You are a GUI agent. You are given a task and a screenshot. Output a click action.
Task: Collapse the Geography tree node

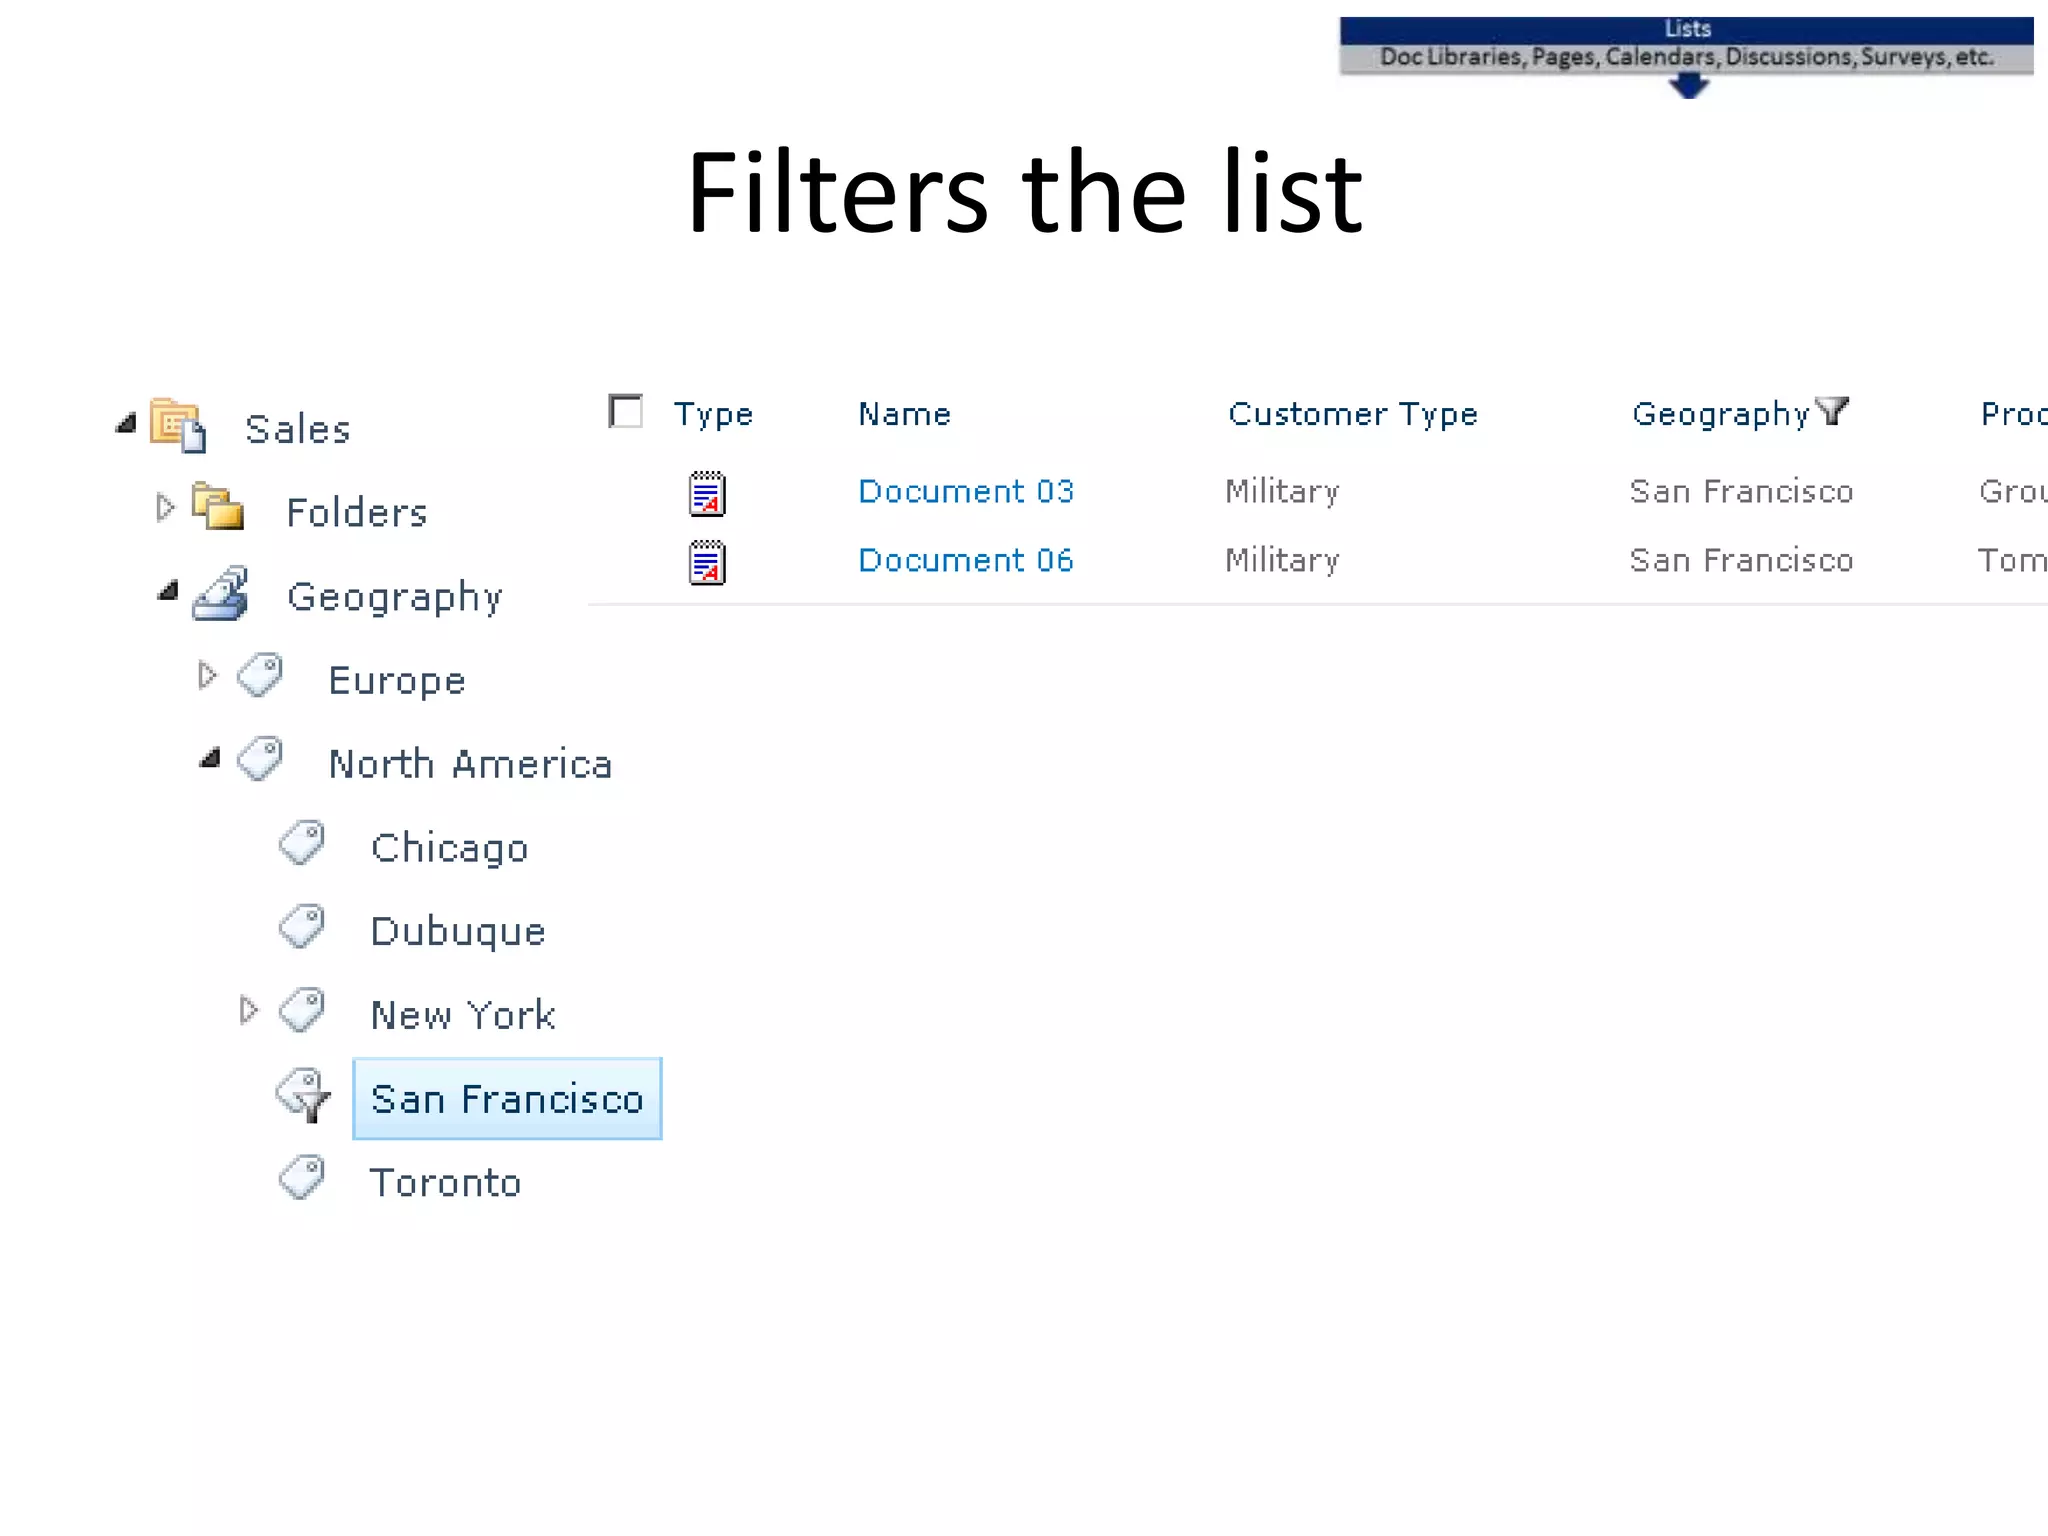(168, 591)
